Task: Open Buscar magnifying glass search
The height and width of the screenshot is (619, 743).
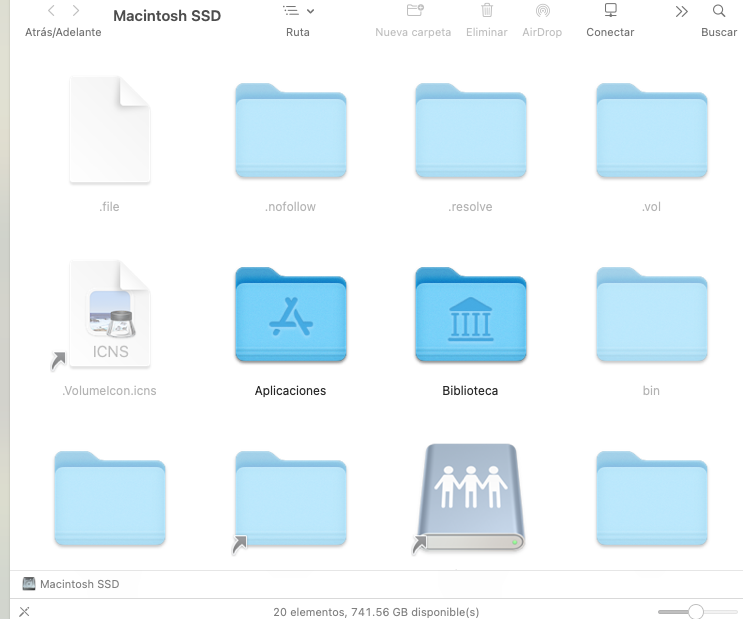Action: point(719,11)
